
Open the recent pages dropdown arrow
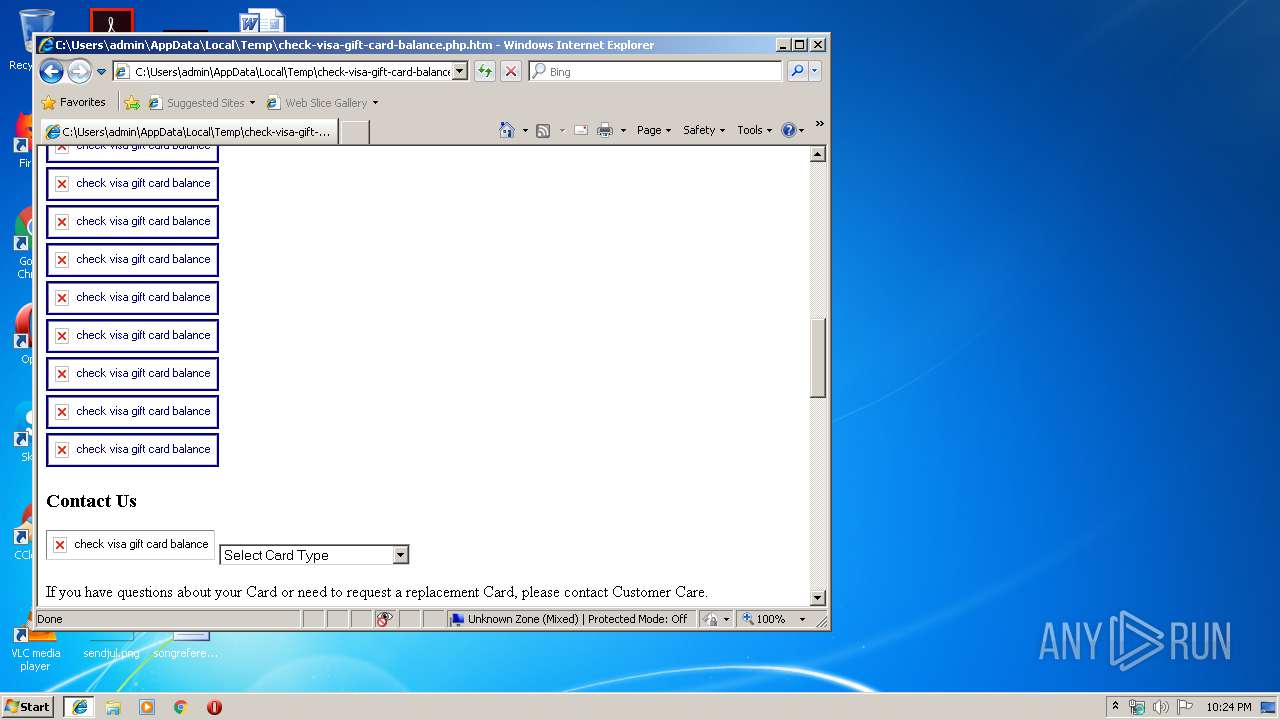[101, 72]
